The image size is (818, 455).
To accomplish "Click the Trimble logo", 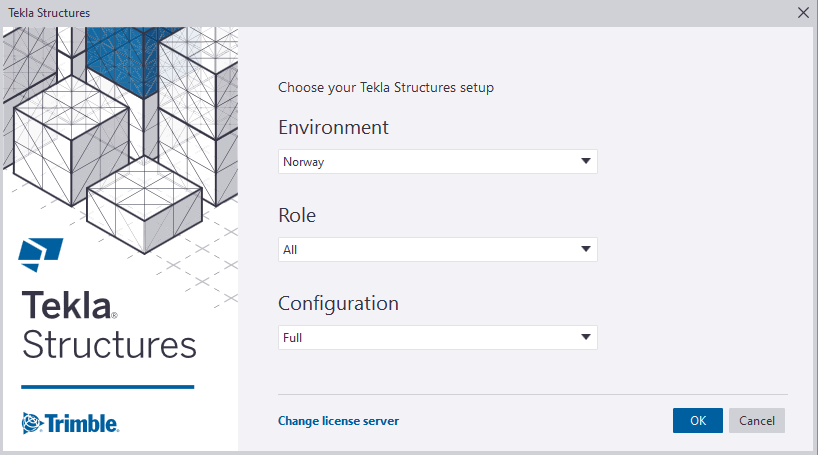I will 70,423.
